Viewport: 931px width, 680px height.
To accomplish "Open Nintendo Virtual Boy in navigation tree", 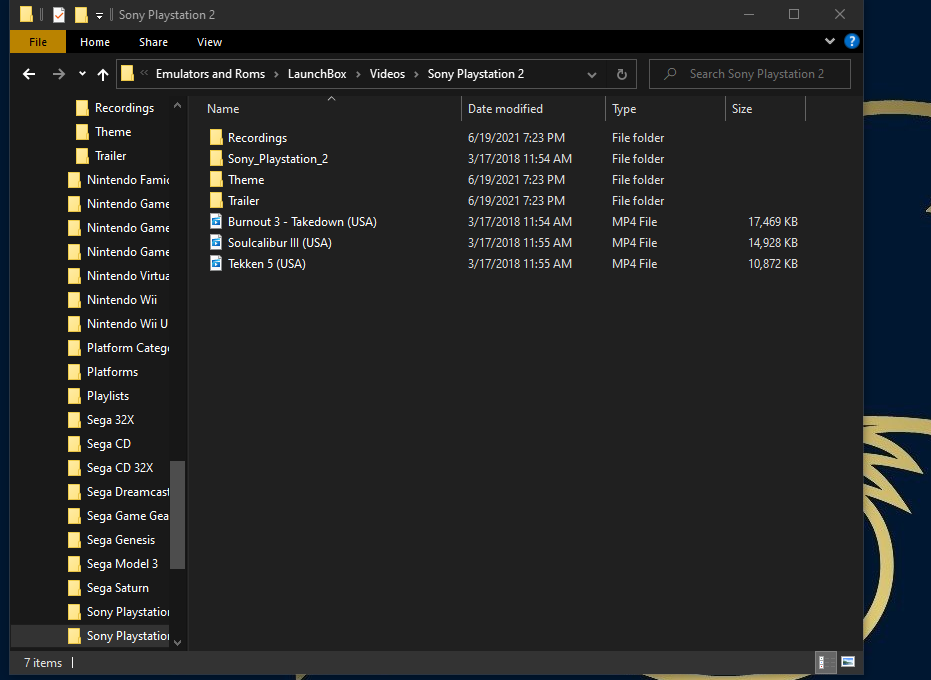I will coord(128,276).
